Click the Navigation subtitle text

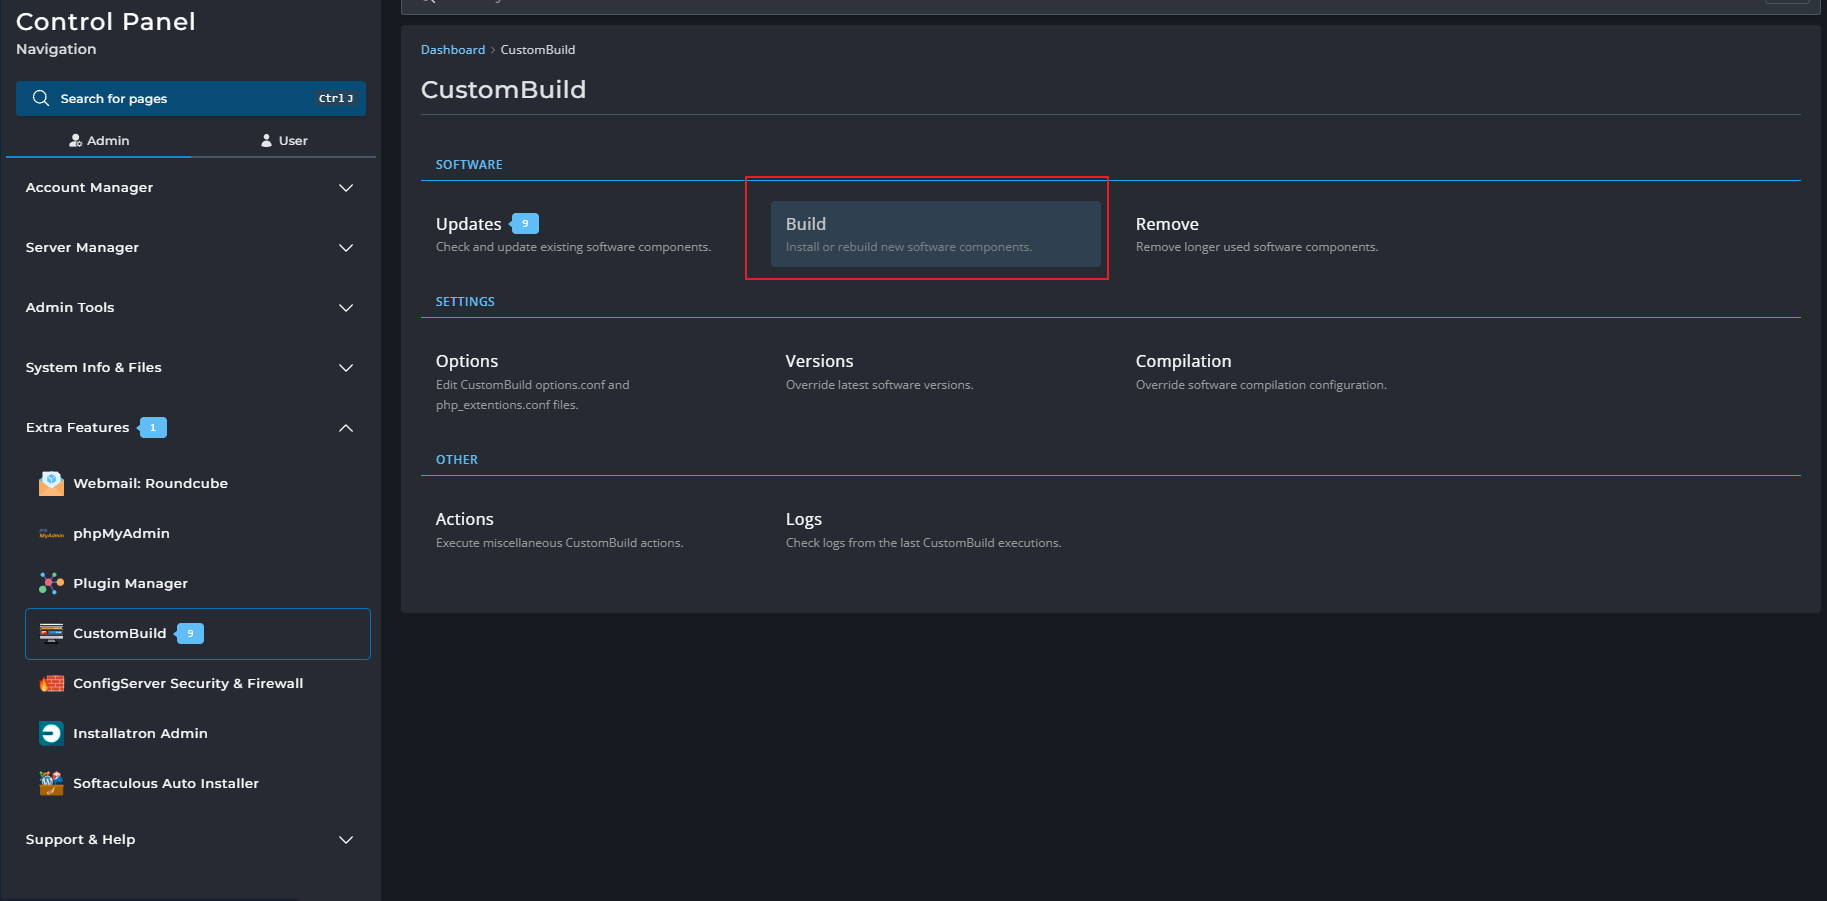(56, 49)
